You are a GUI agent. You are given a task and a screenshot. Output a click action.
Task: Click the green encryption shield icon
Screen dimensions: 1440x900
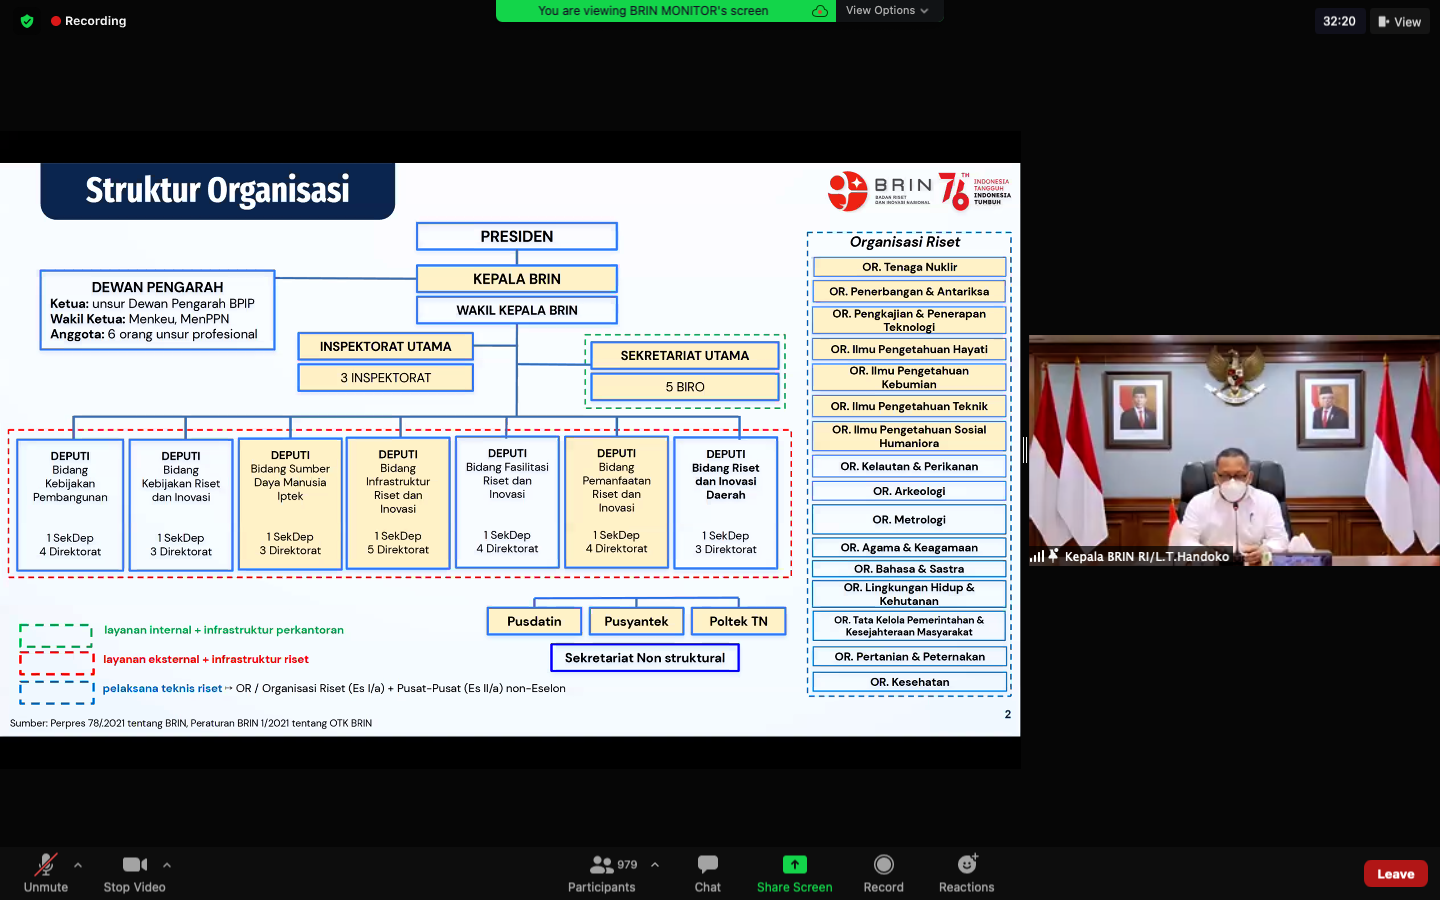tap(27, 21)
